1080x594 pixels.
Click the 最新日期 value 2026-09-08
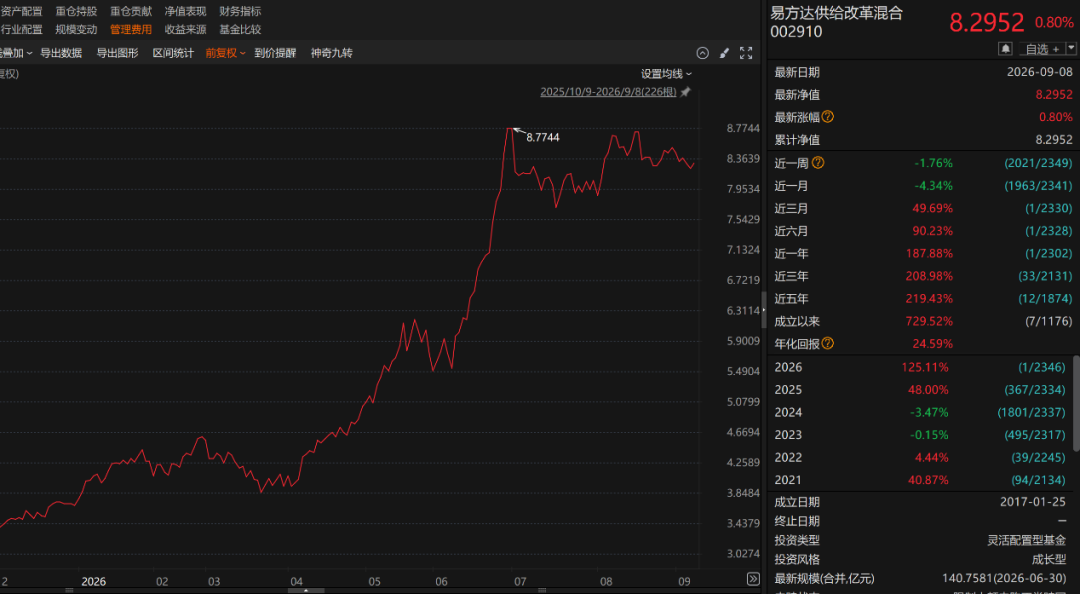pyautogui.click(x=1039, y=72)
